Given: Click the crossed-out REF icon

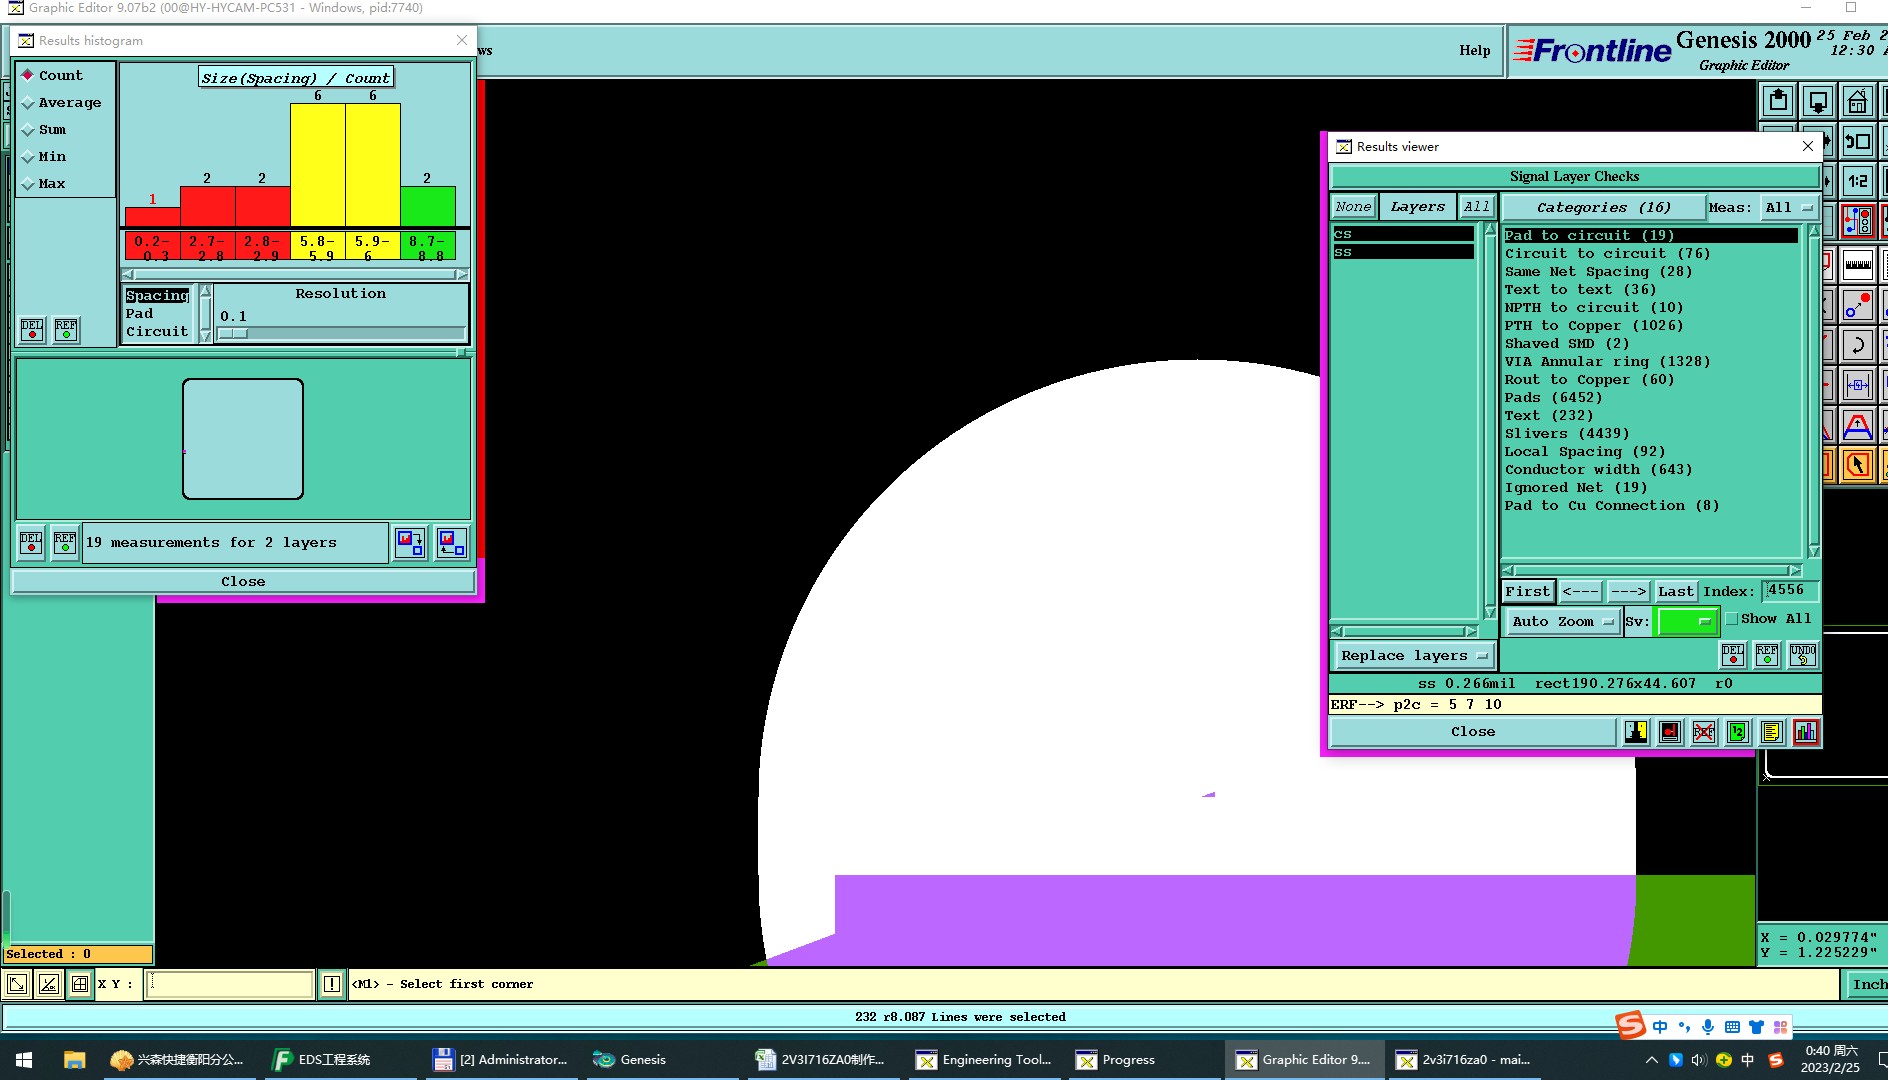Looking at the screenshot, I should pos(1704,732).
